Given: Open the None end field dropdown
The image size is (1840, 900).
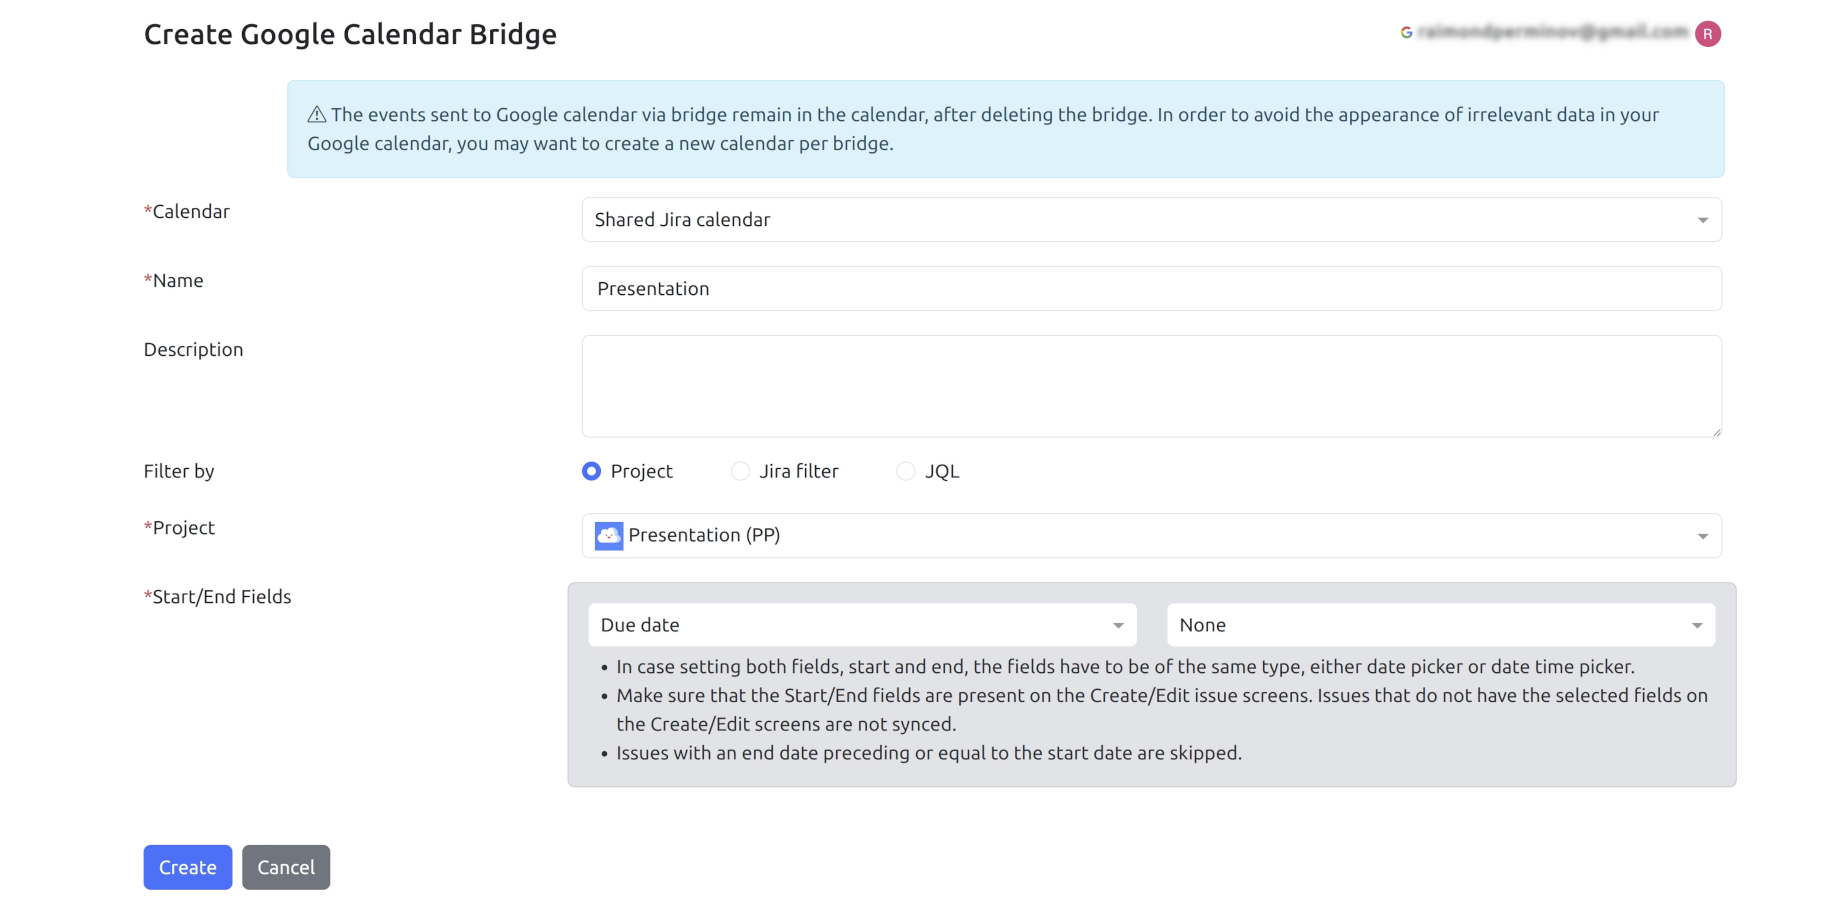Looking at the screenshot, I should click(1440, 625).
